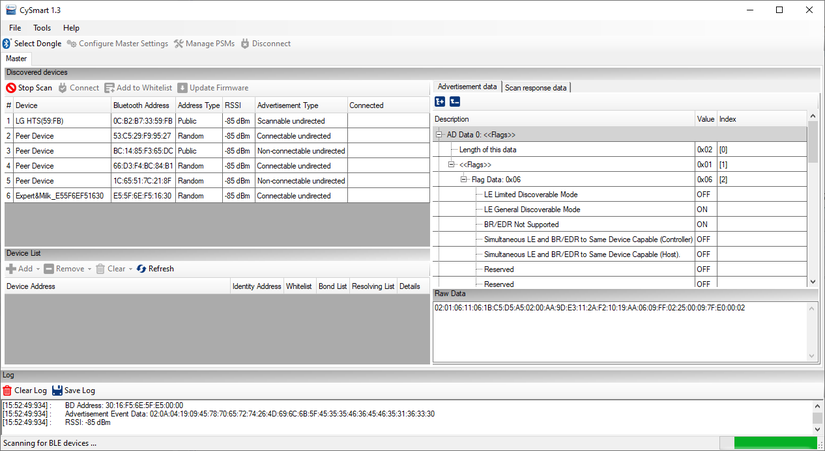This screenshot has height=451, width=825.
Task: Click the Refresh icon in Device List
Action: pyautogui.click(x=142, y=269)
